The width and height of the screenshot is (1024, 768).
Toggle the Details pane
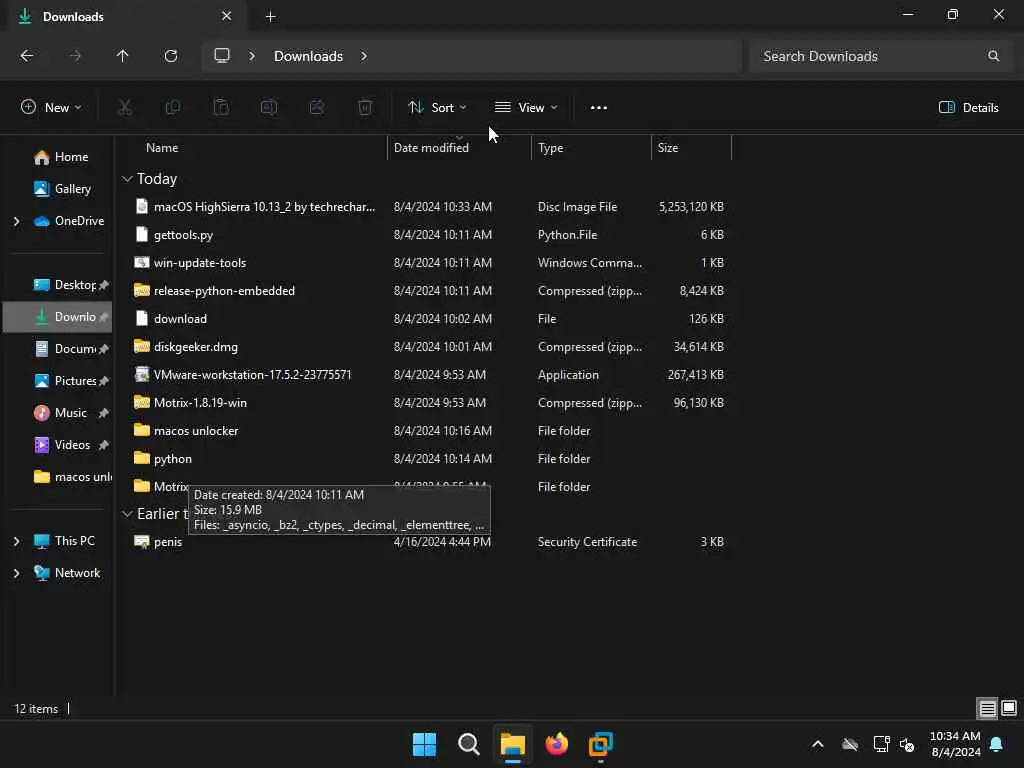[x=968, y=107]
